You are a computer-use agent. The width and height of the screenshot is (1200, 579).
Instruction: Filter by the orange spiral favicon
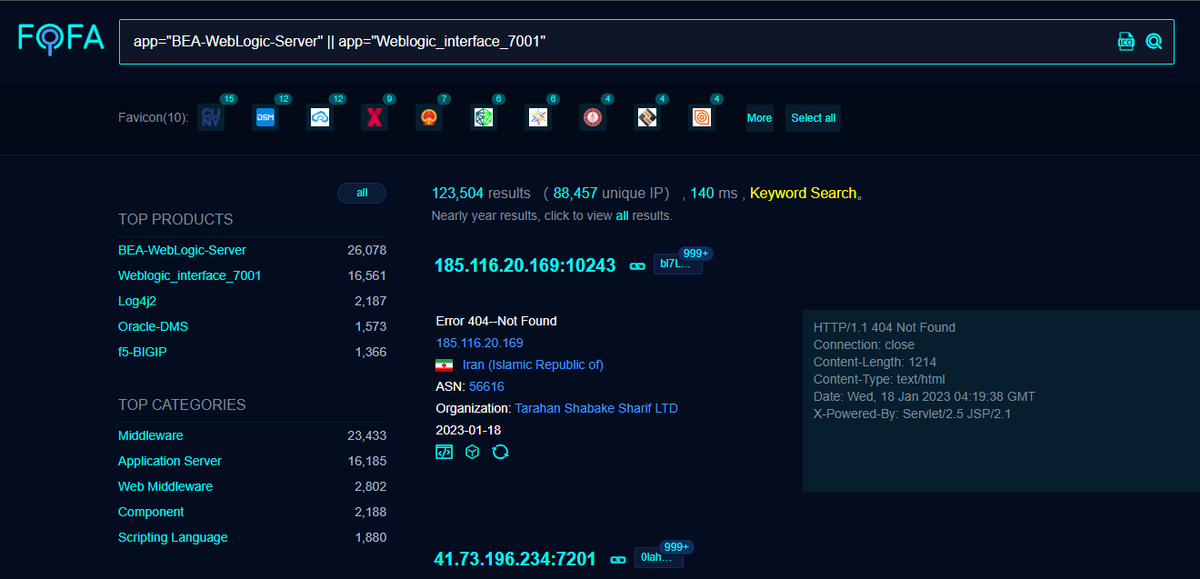[x=702, y=118]
